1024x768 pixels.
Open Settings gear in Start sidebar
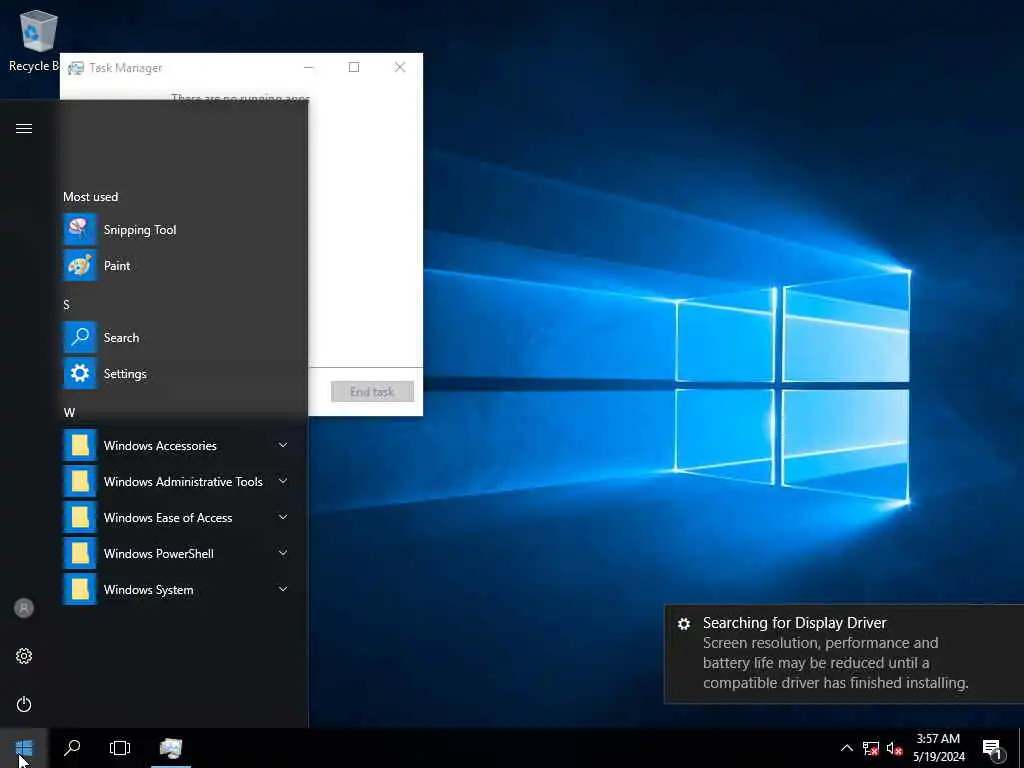(x=24, y=656)
